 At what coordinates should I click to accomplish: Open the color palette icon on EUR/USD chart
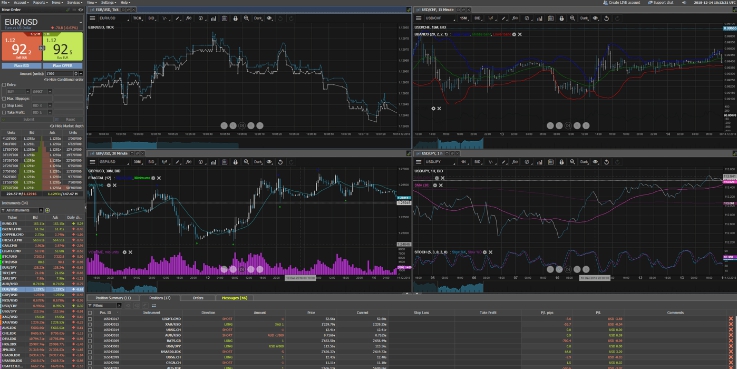[x=269, y=18]
